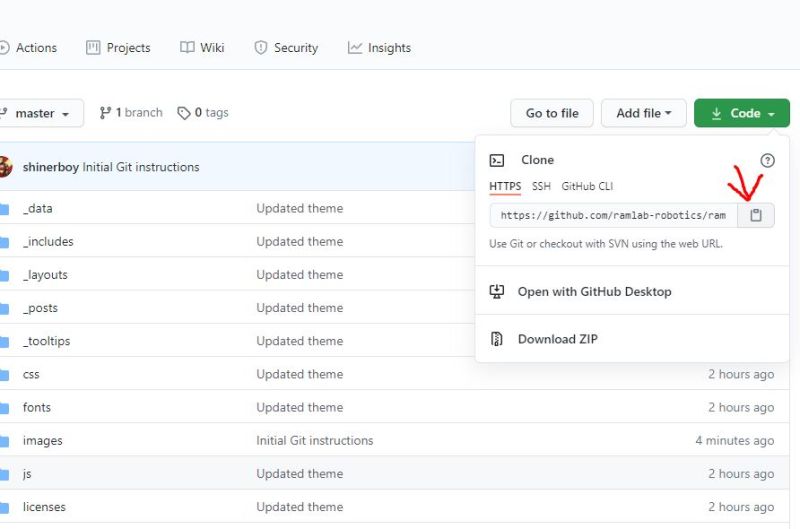Open the Wiki tab
Image resolution: width=800 pixels, height=529 pixels.
click(202, 48)
